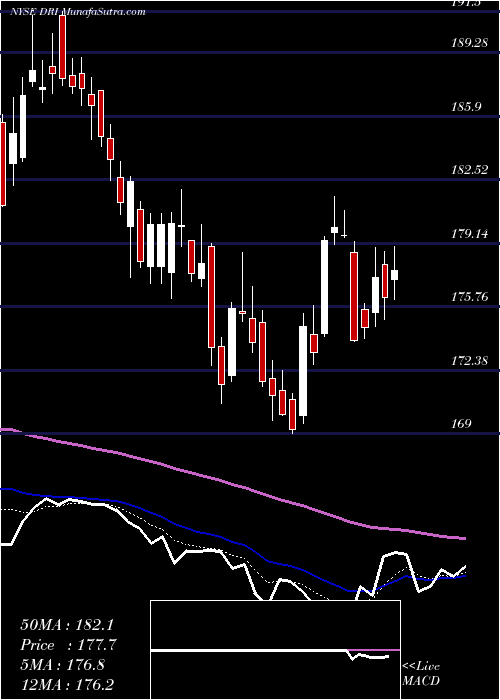Click the 185.9 price axis label
Screen dimensions: 500x700
click(x=468, y=107)
